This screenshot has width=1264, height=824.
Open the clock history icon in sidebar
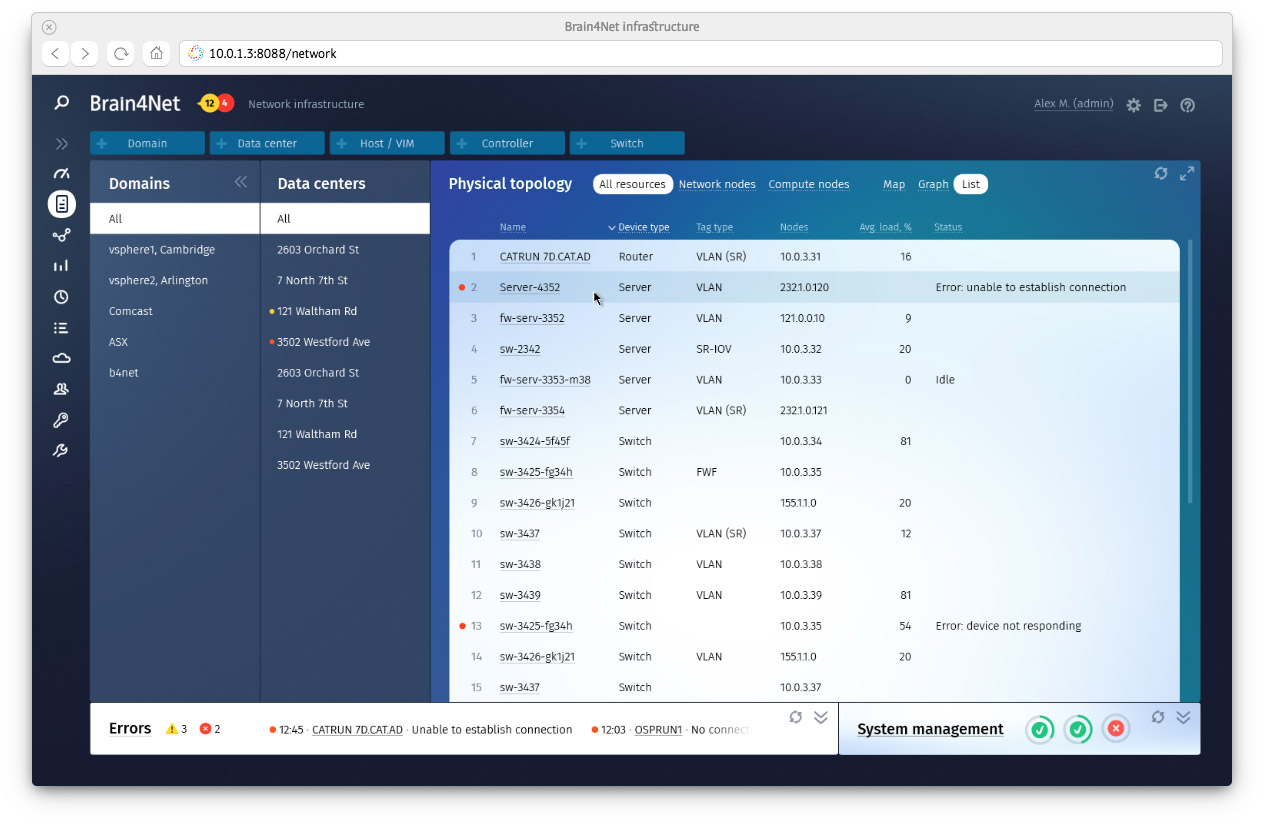[x=61, y=297]
